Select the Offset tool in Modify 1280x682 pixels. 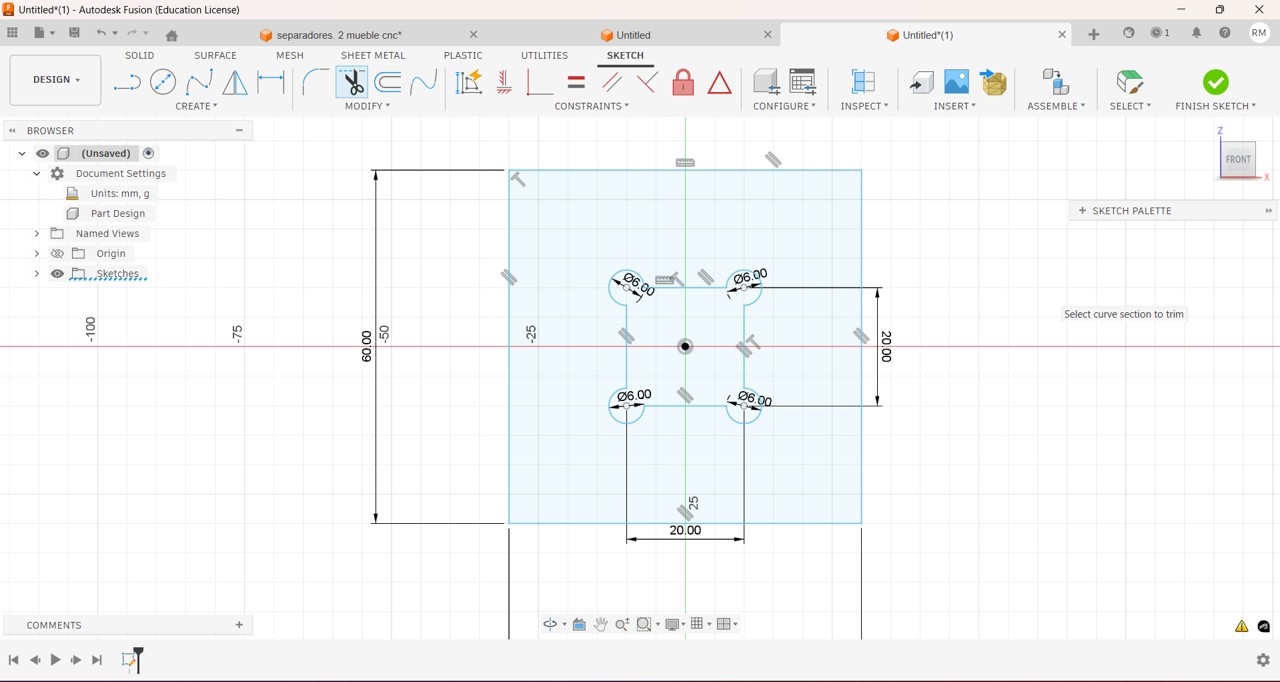coord(388,82)
